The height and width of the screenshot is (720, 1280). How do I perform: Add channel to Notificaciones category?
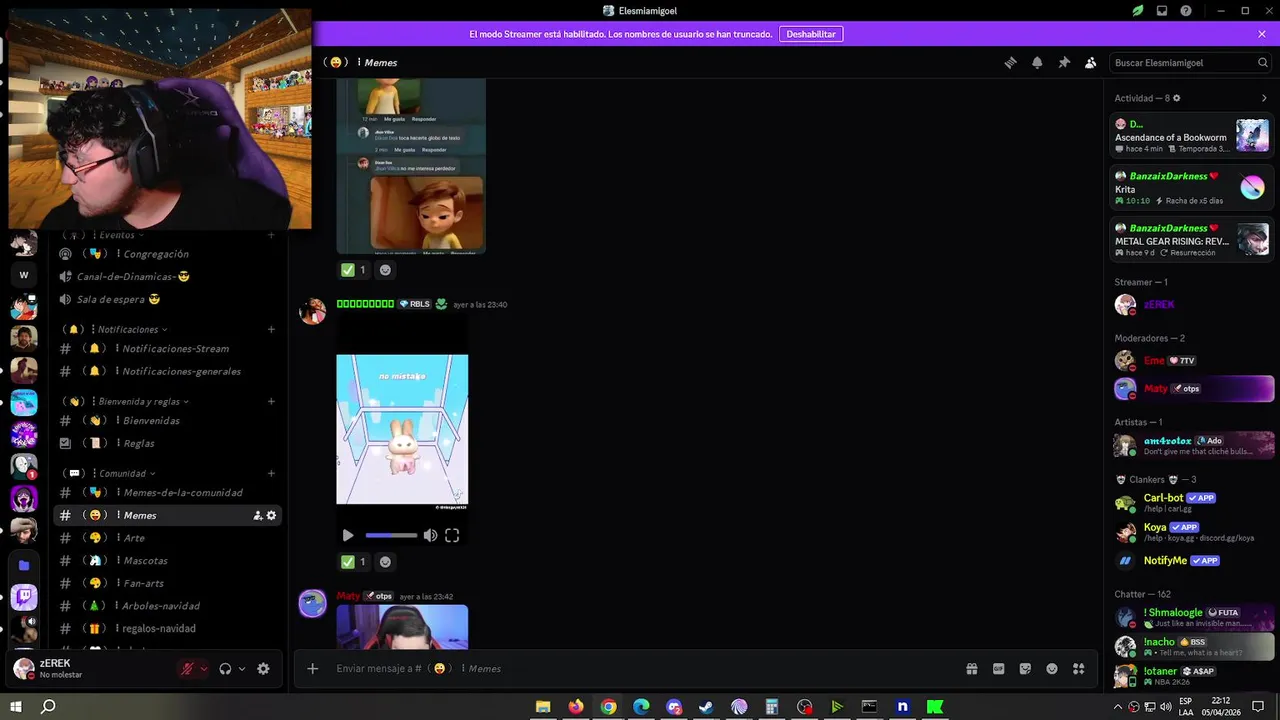271,329
